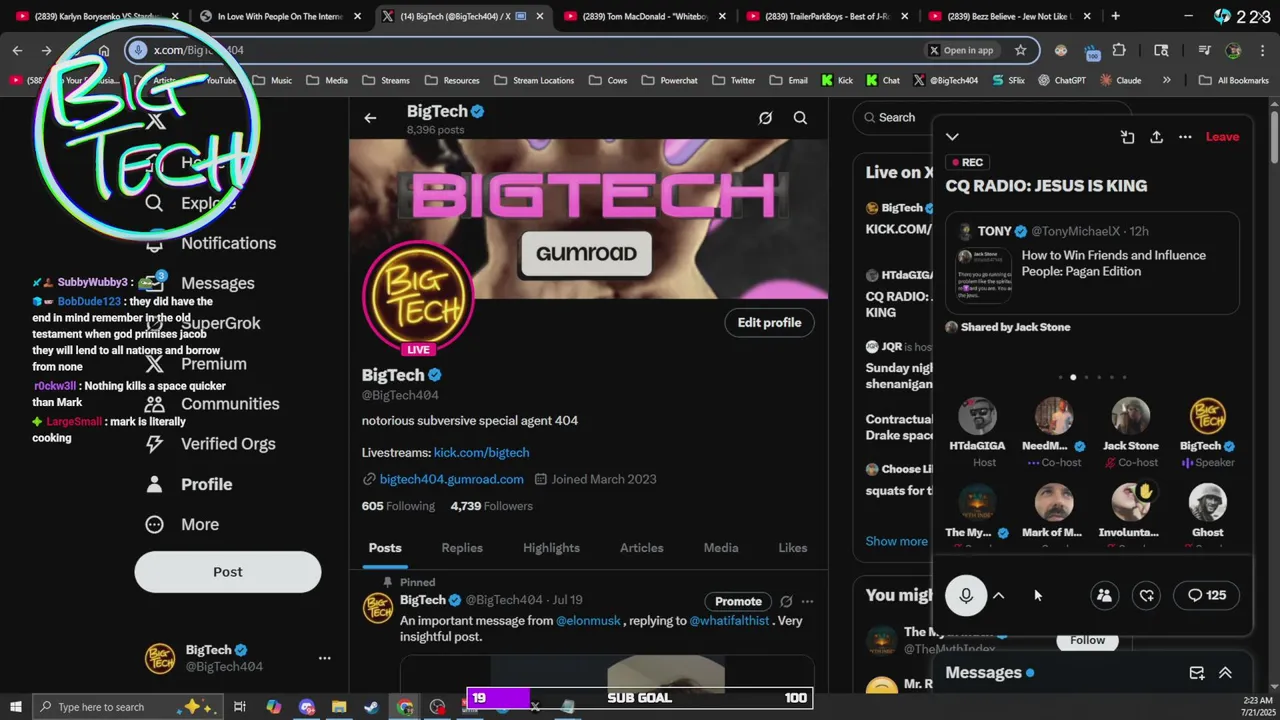Leave the CQ Radio Space

tap(1222, 137)
